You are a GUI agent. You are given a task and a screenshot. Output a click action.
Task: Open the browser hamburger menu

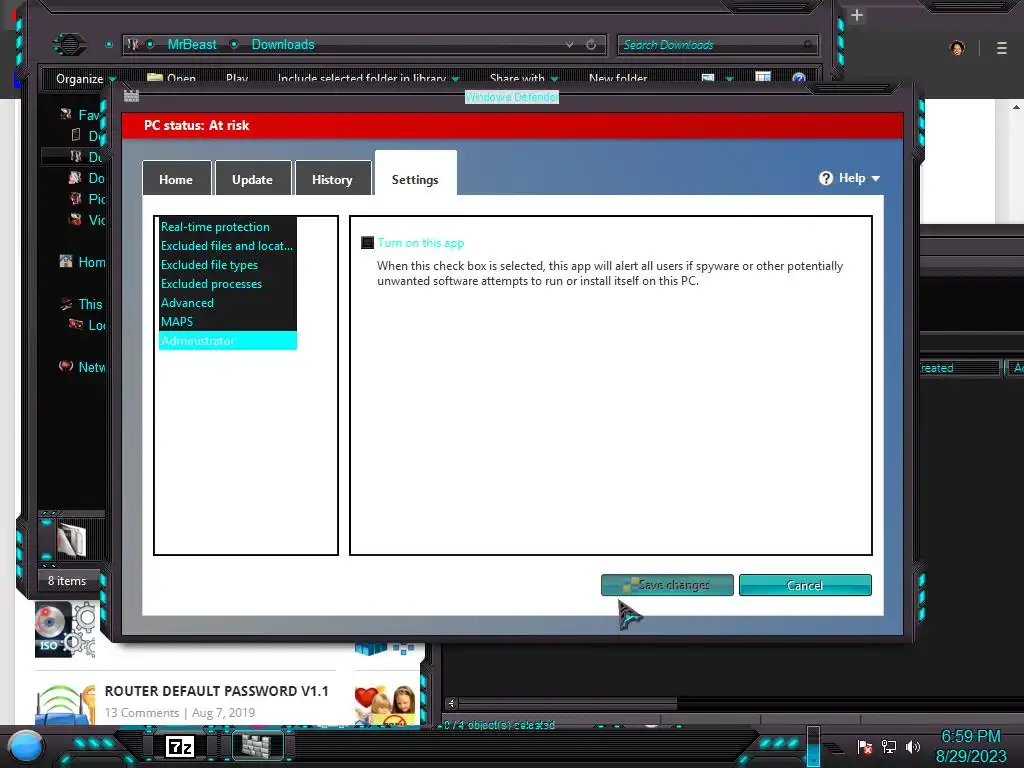pos(1002,48)
